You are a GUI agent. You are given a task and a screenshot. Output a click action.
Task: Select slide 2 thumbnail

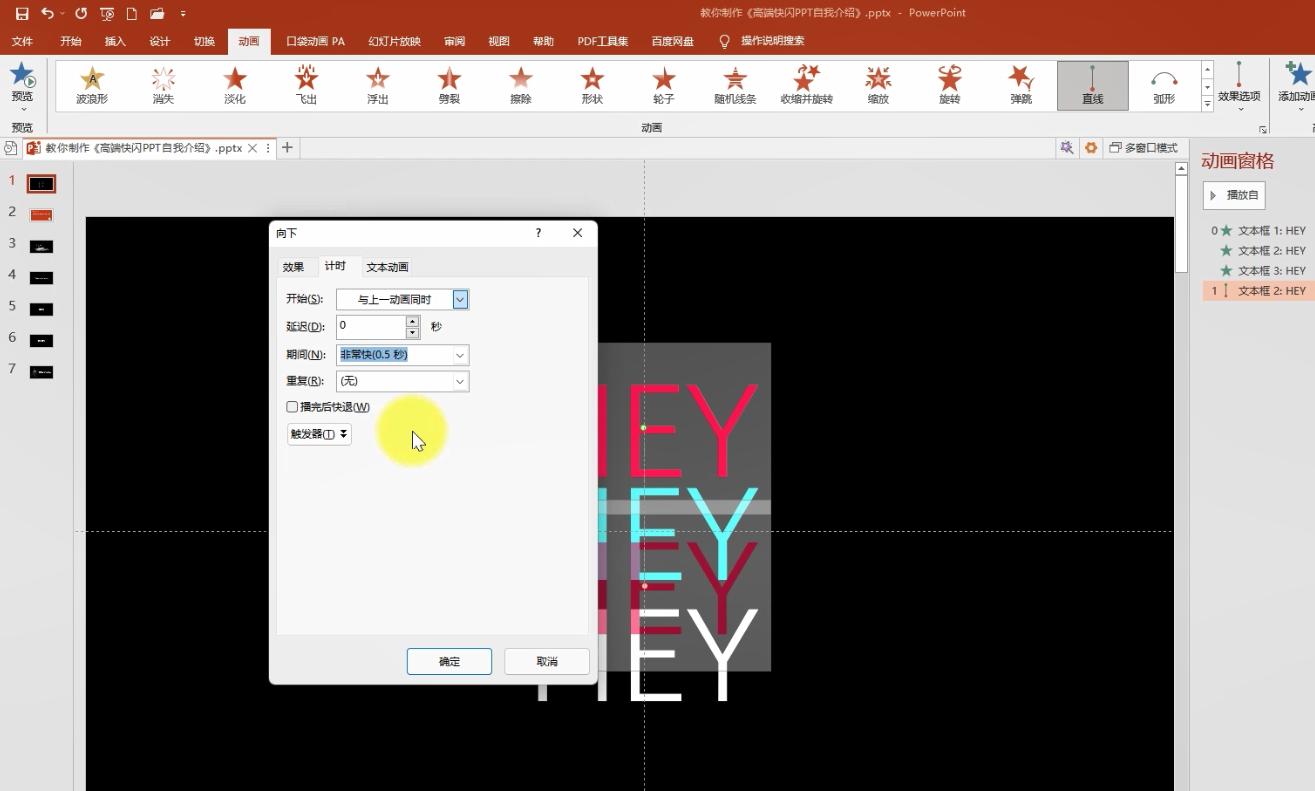click(x=41, y=215)
